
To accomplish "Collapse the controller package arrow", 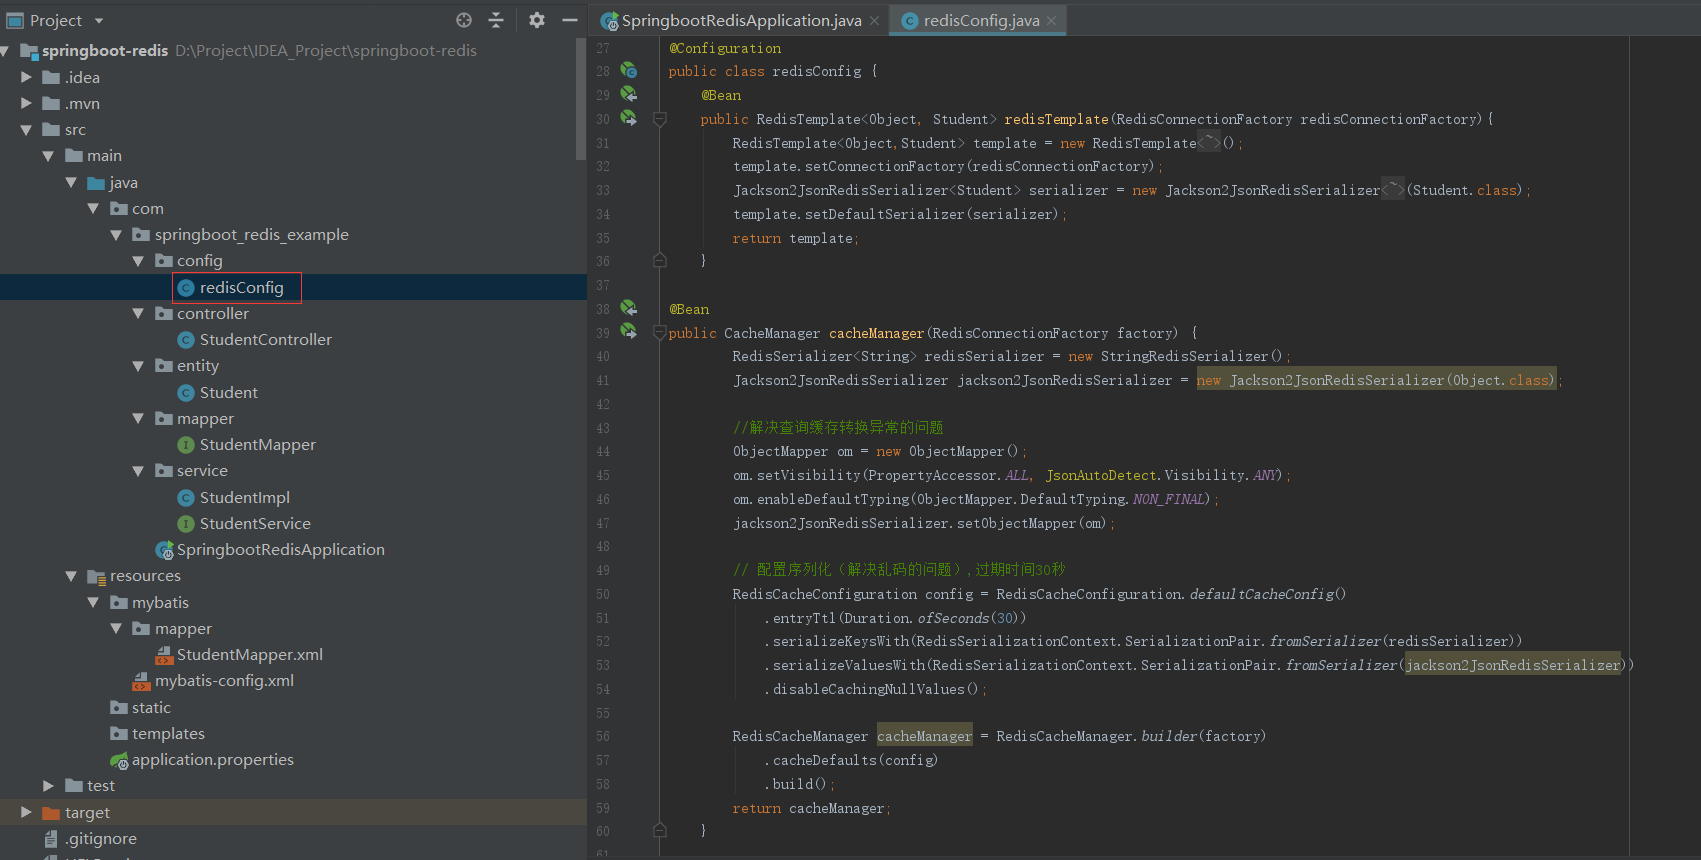I will point(139,313).
